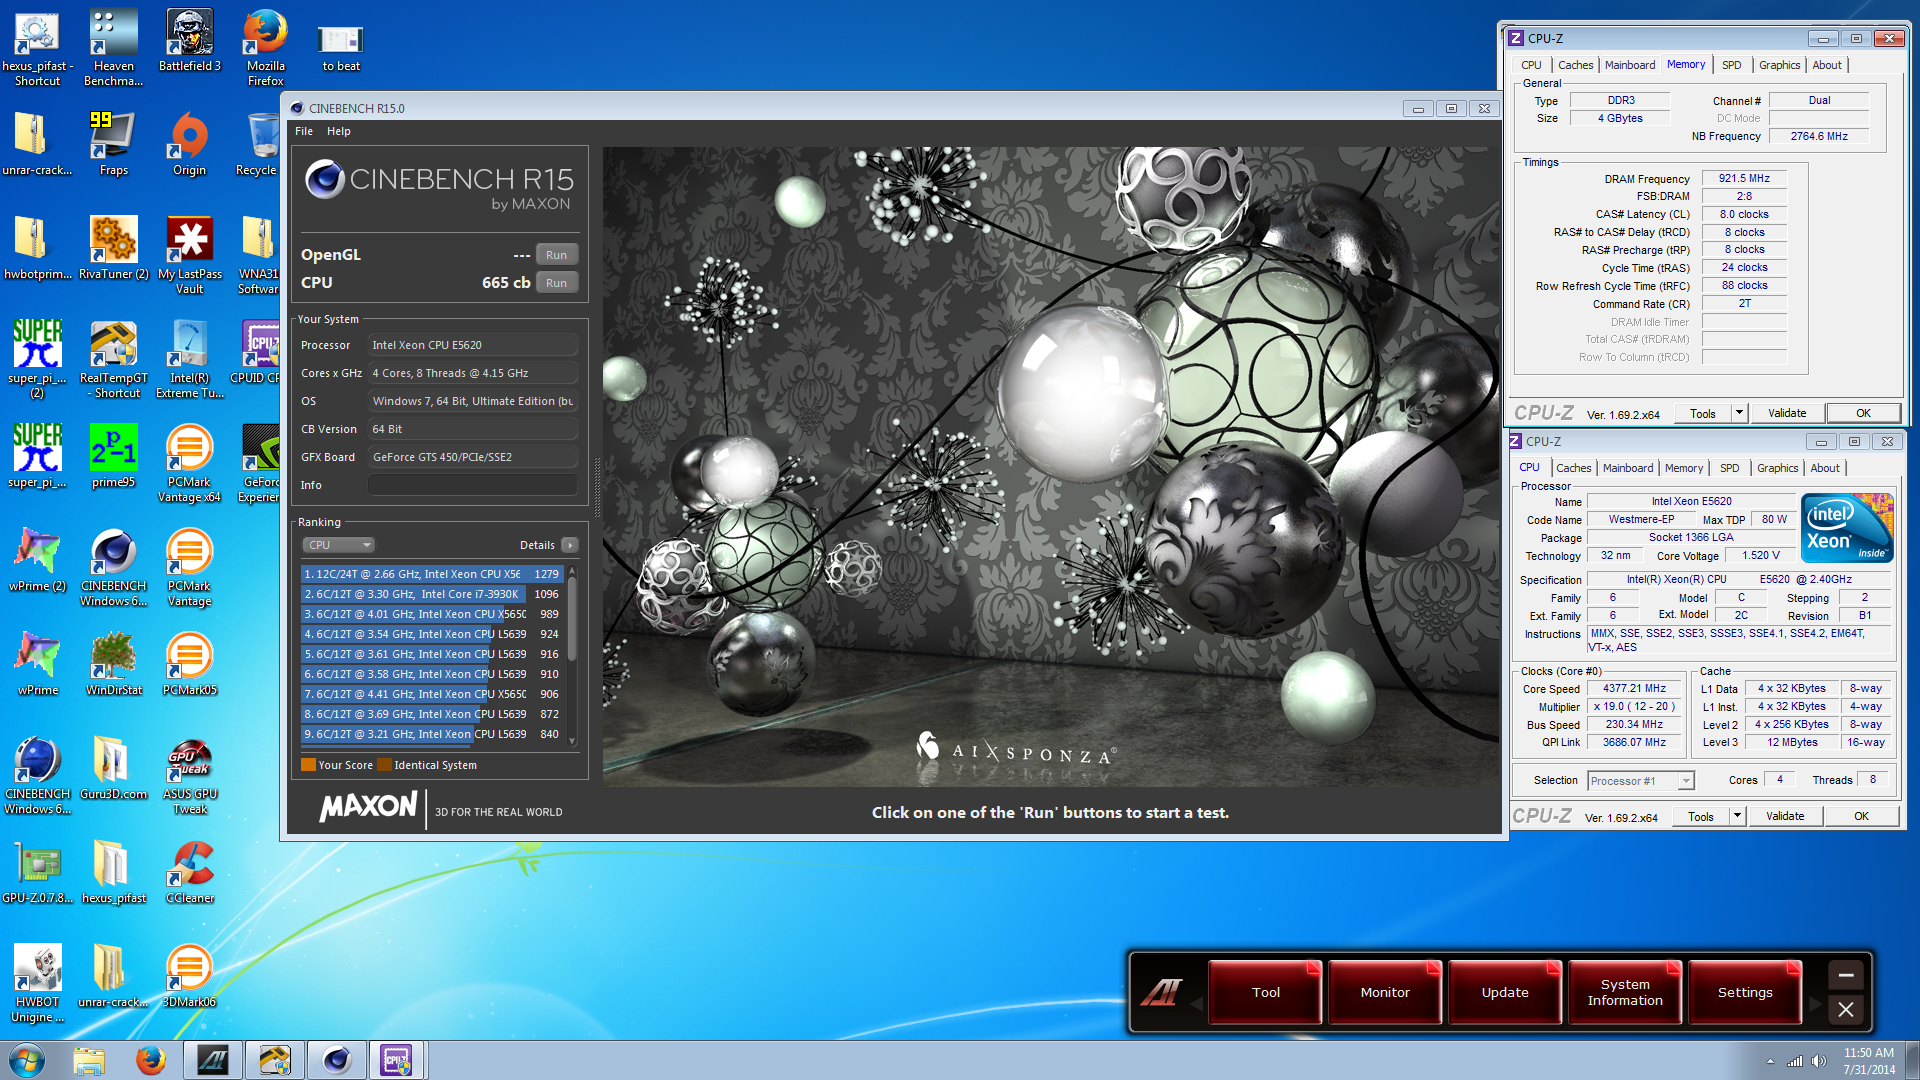Open the PCMark Vantage x64 icon
This screenshot has width=1920, height=1080.
189,463
